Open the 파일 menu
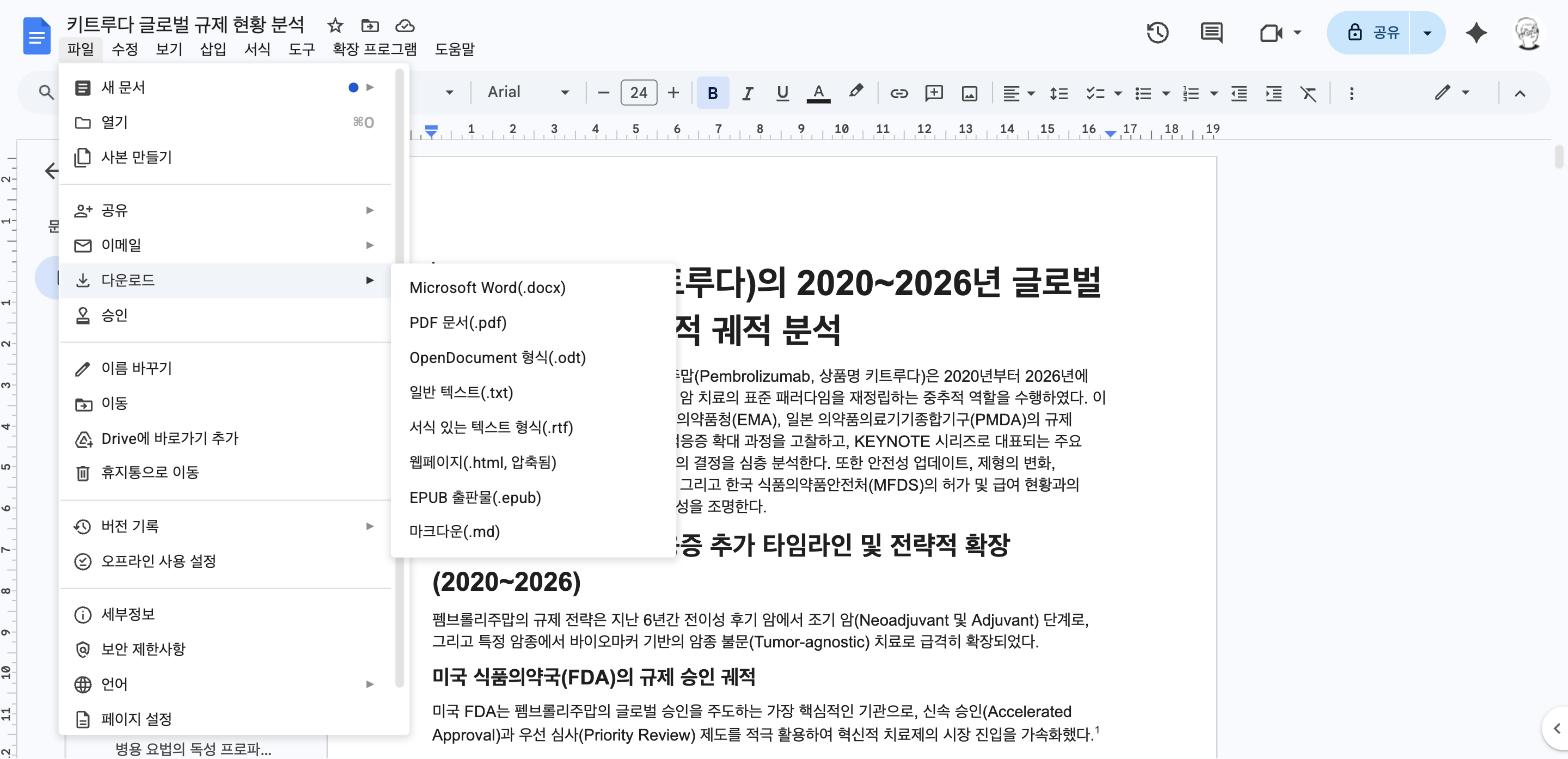1568x759 pixels. [80, 49]
